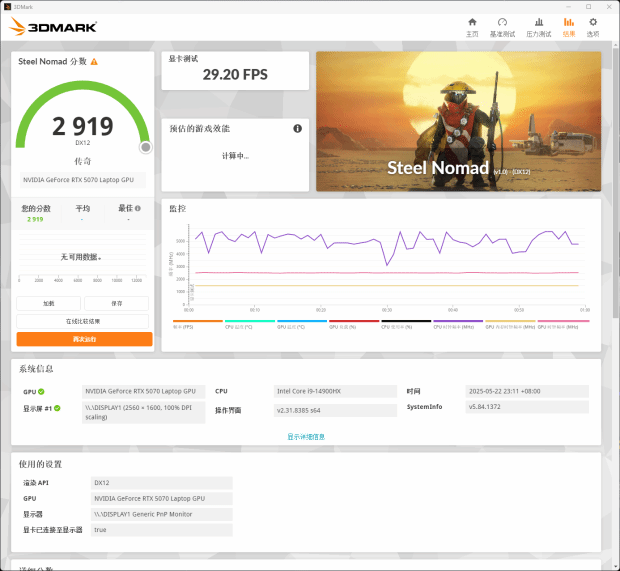This screenshot has width=620, height=571.
Task: Go to 基准测试 benchmarks tab
Action: 502,27
